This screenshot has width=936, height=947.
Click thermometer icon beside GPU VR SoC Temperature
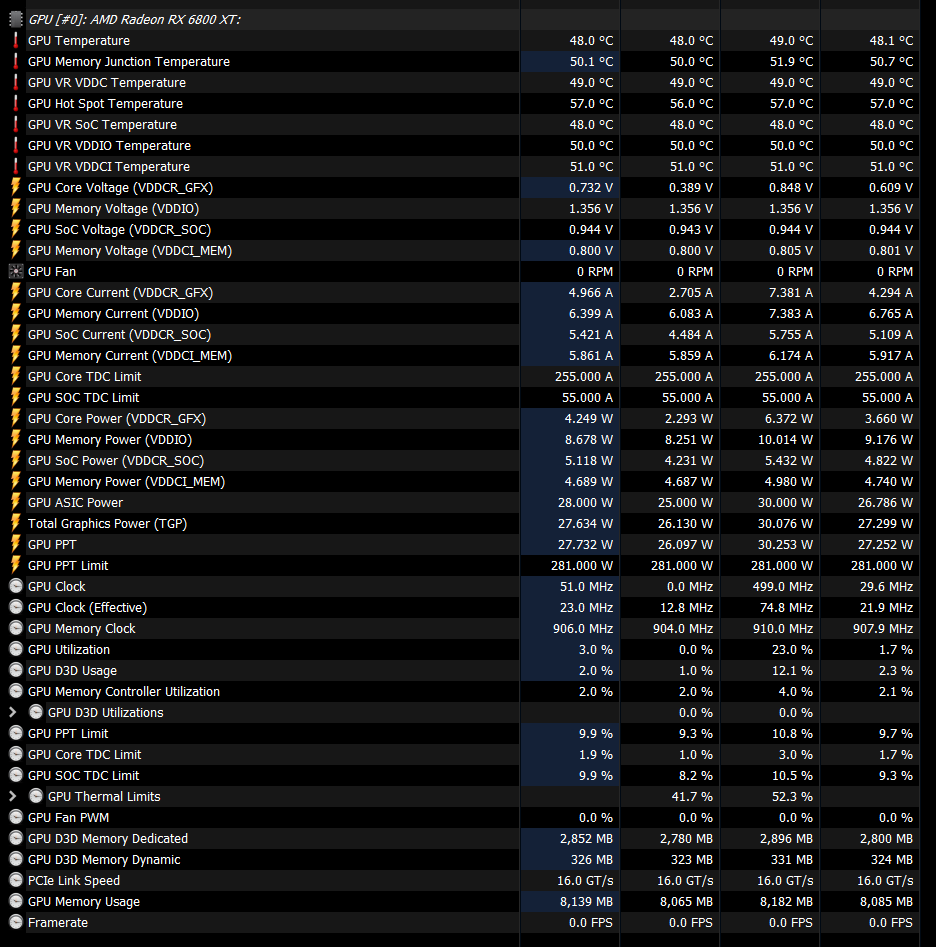click(16, 124)
